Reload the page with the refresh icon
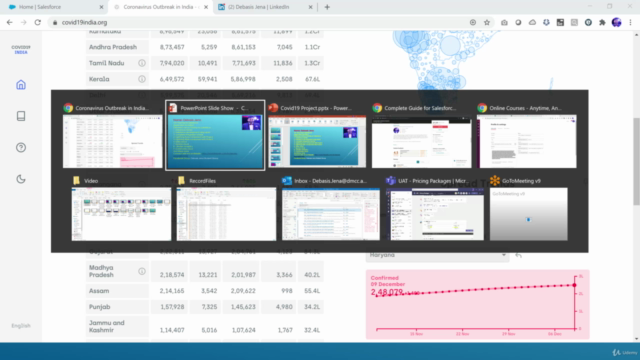The image size is (640, 360). tap(38, 22)
